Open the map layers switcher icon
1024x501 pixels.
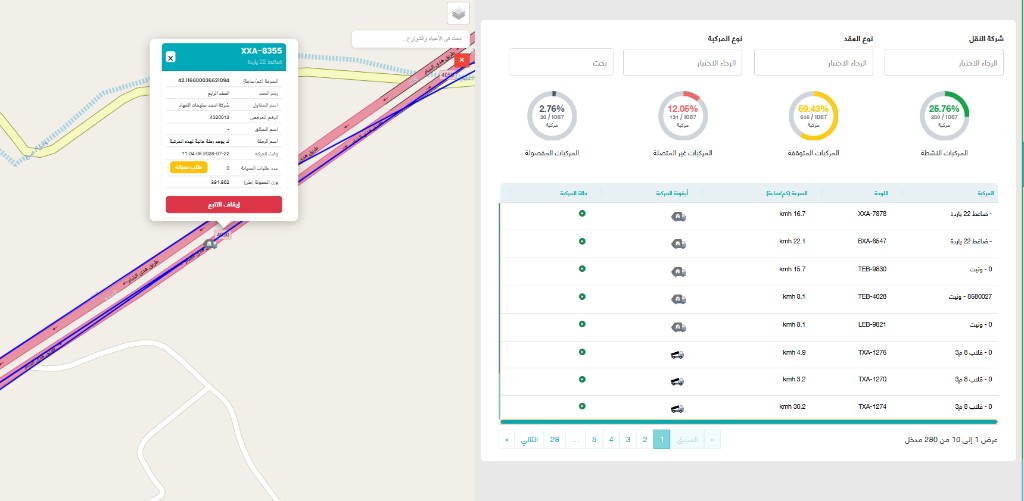(458, 13)
